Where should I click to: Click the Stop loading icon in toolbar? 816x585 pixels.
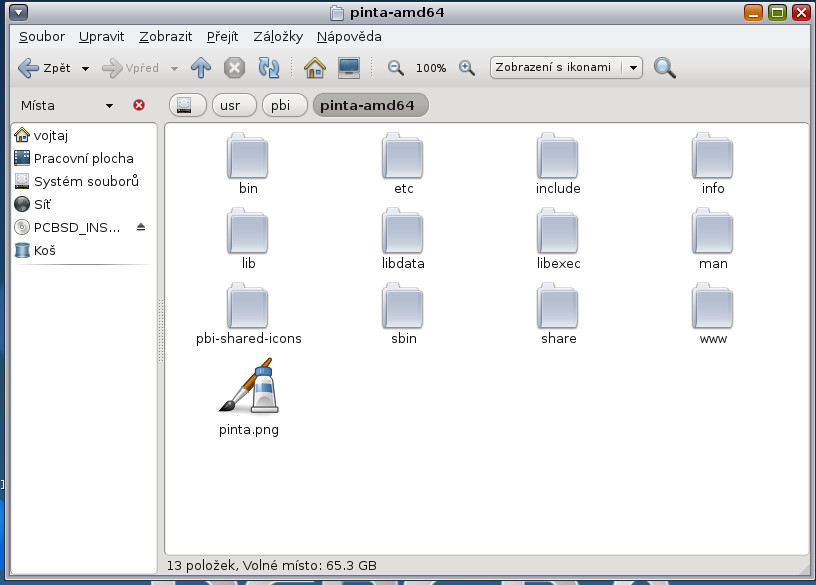point(234,68)
